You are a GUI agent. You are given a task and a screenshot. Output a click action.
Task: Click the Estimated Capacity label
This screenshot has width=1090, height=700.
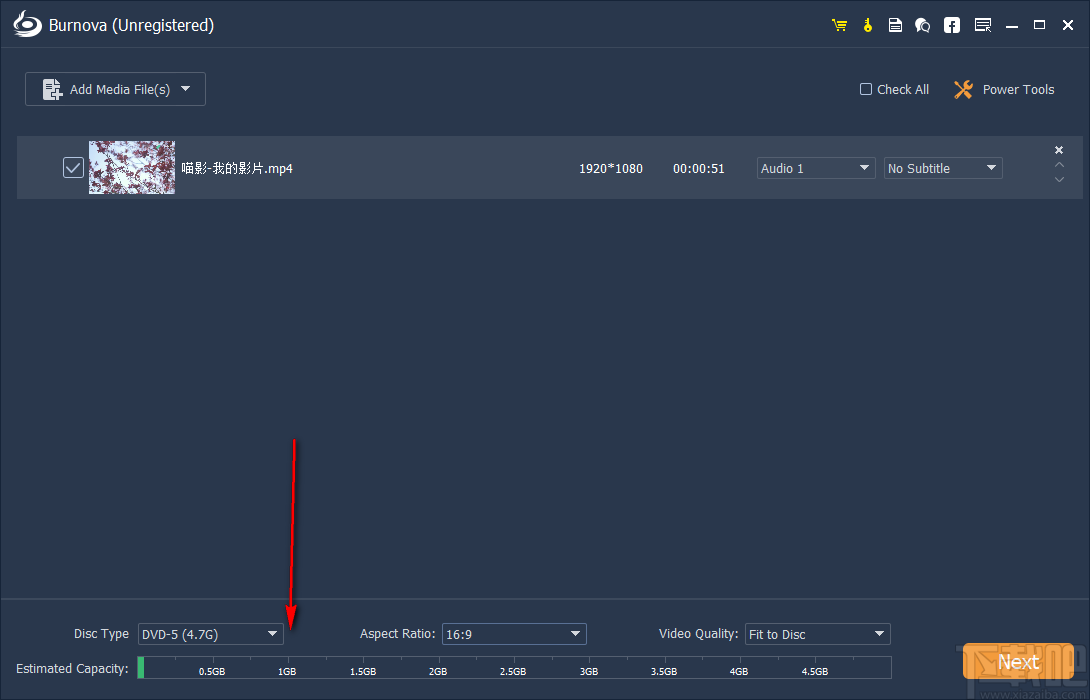(x=72, y=669)
